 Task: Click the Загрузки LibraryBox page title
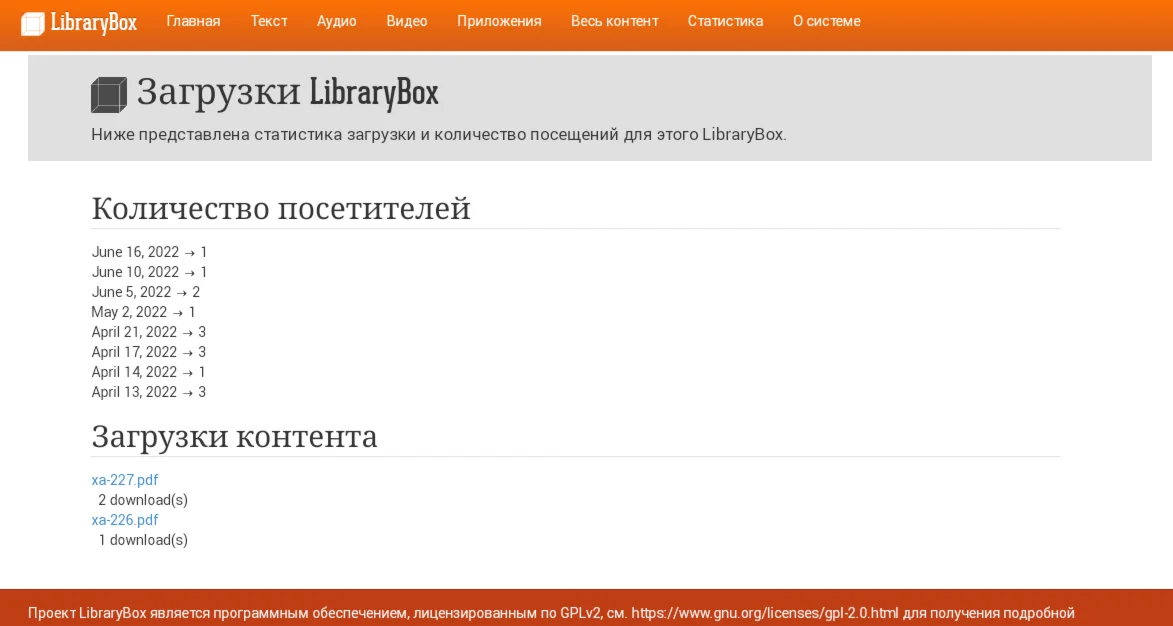coord(287,93)
